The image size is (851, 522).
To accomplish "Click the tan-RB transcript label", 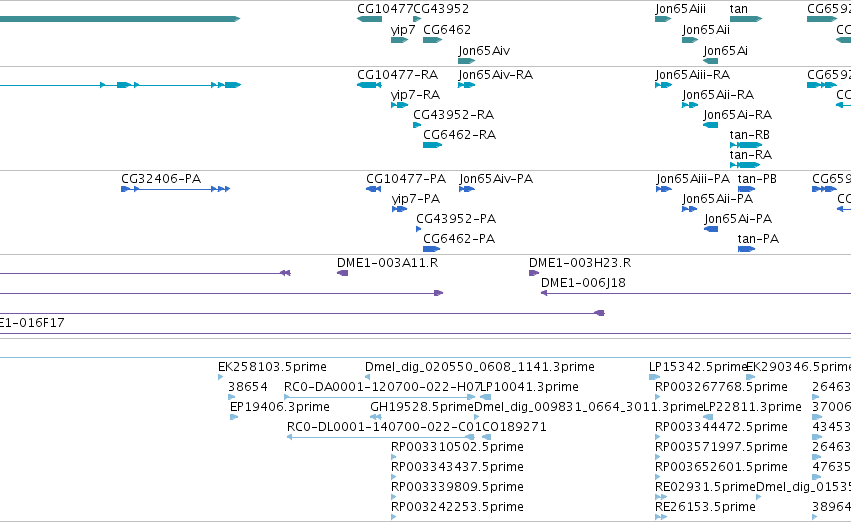I will point(750,135).
